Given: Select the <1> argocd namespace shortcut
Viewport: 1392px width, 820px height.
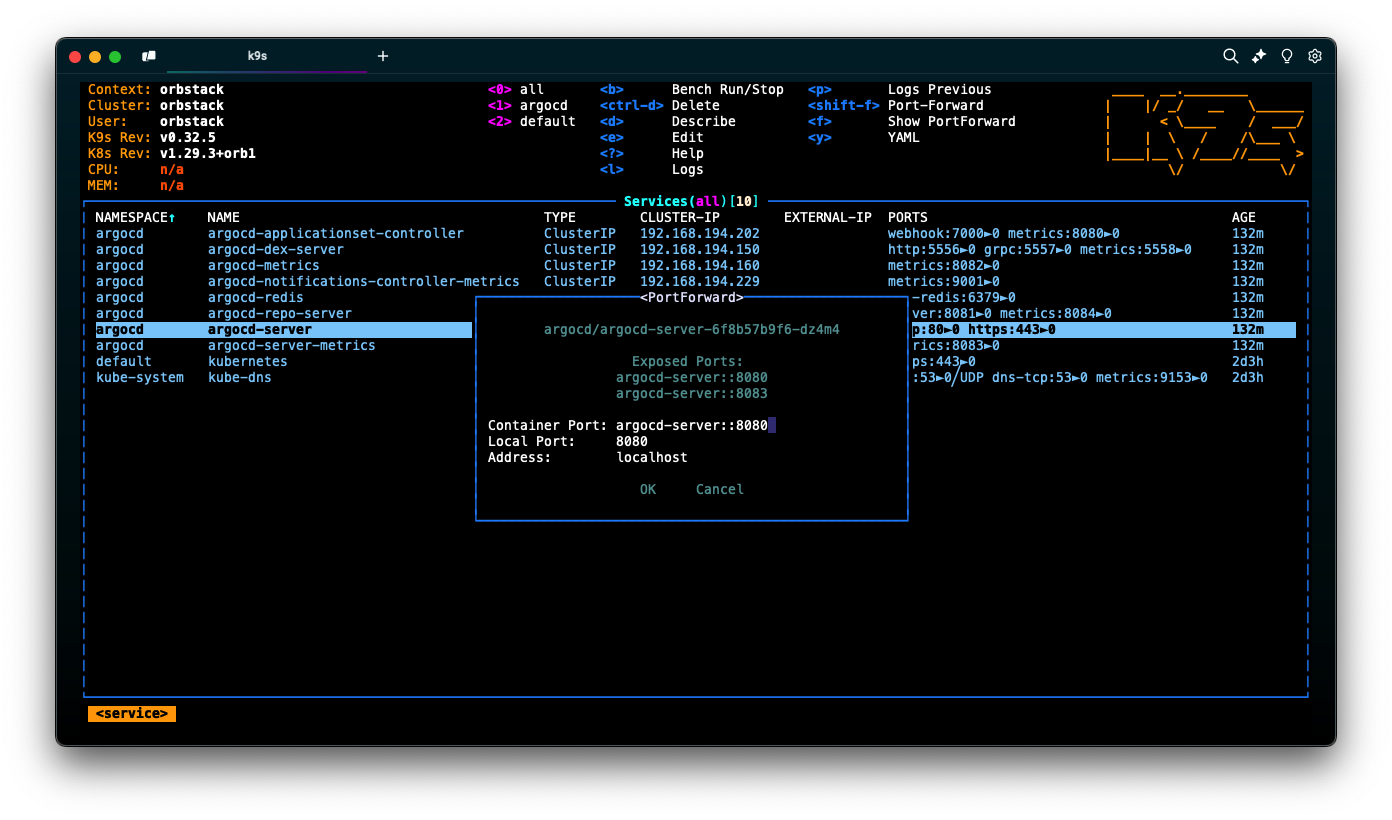Looking at the screenshot, I should click(x=528, y=105).
